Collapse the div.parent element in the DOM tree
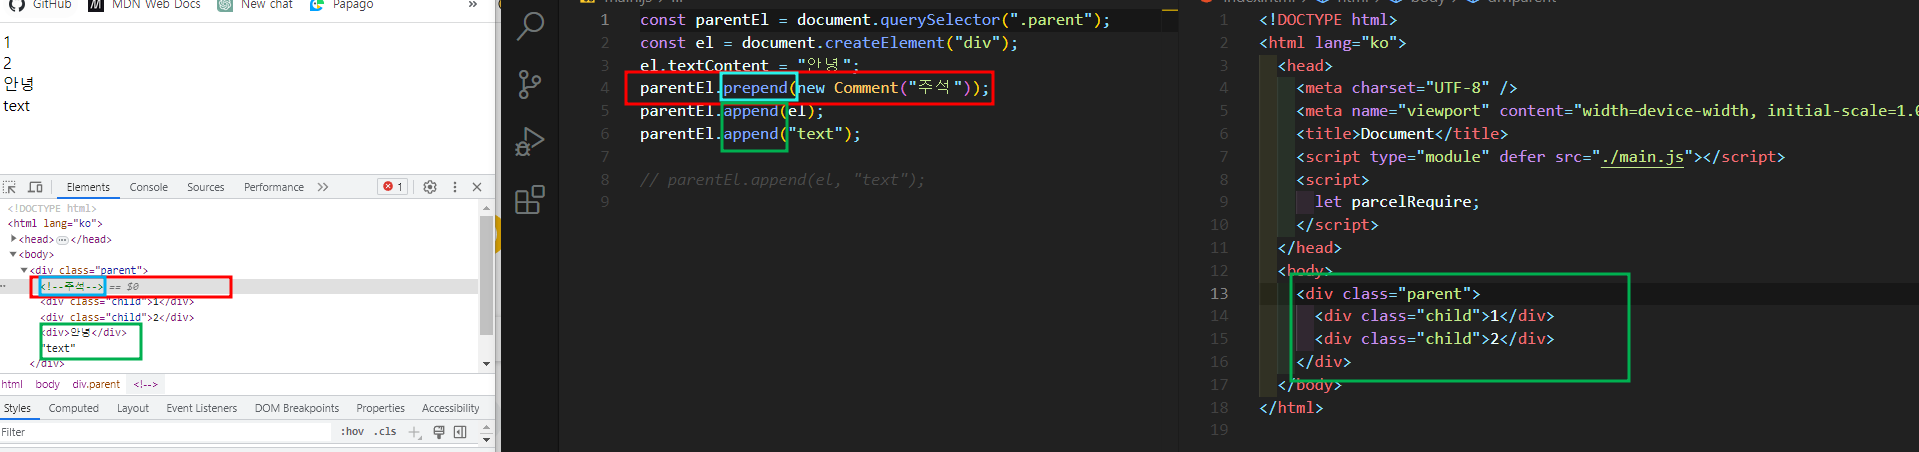Viewport: 1919px width, 452px height. [24, 270]
